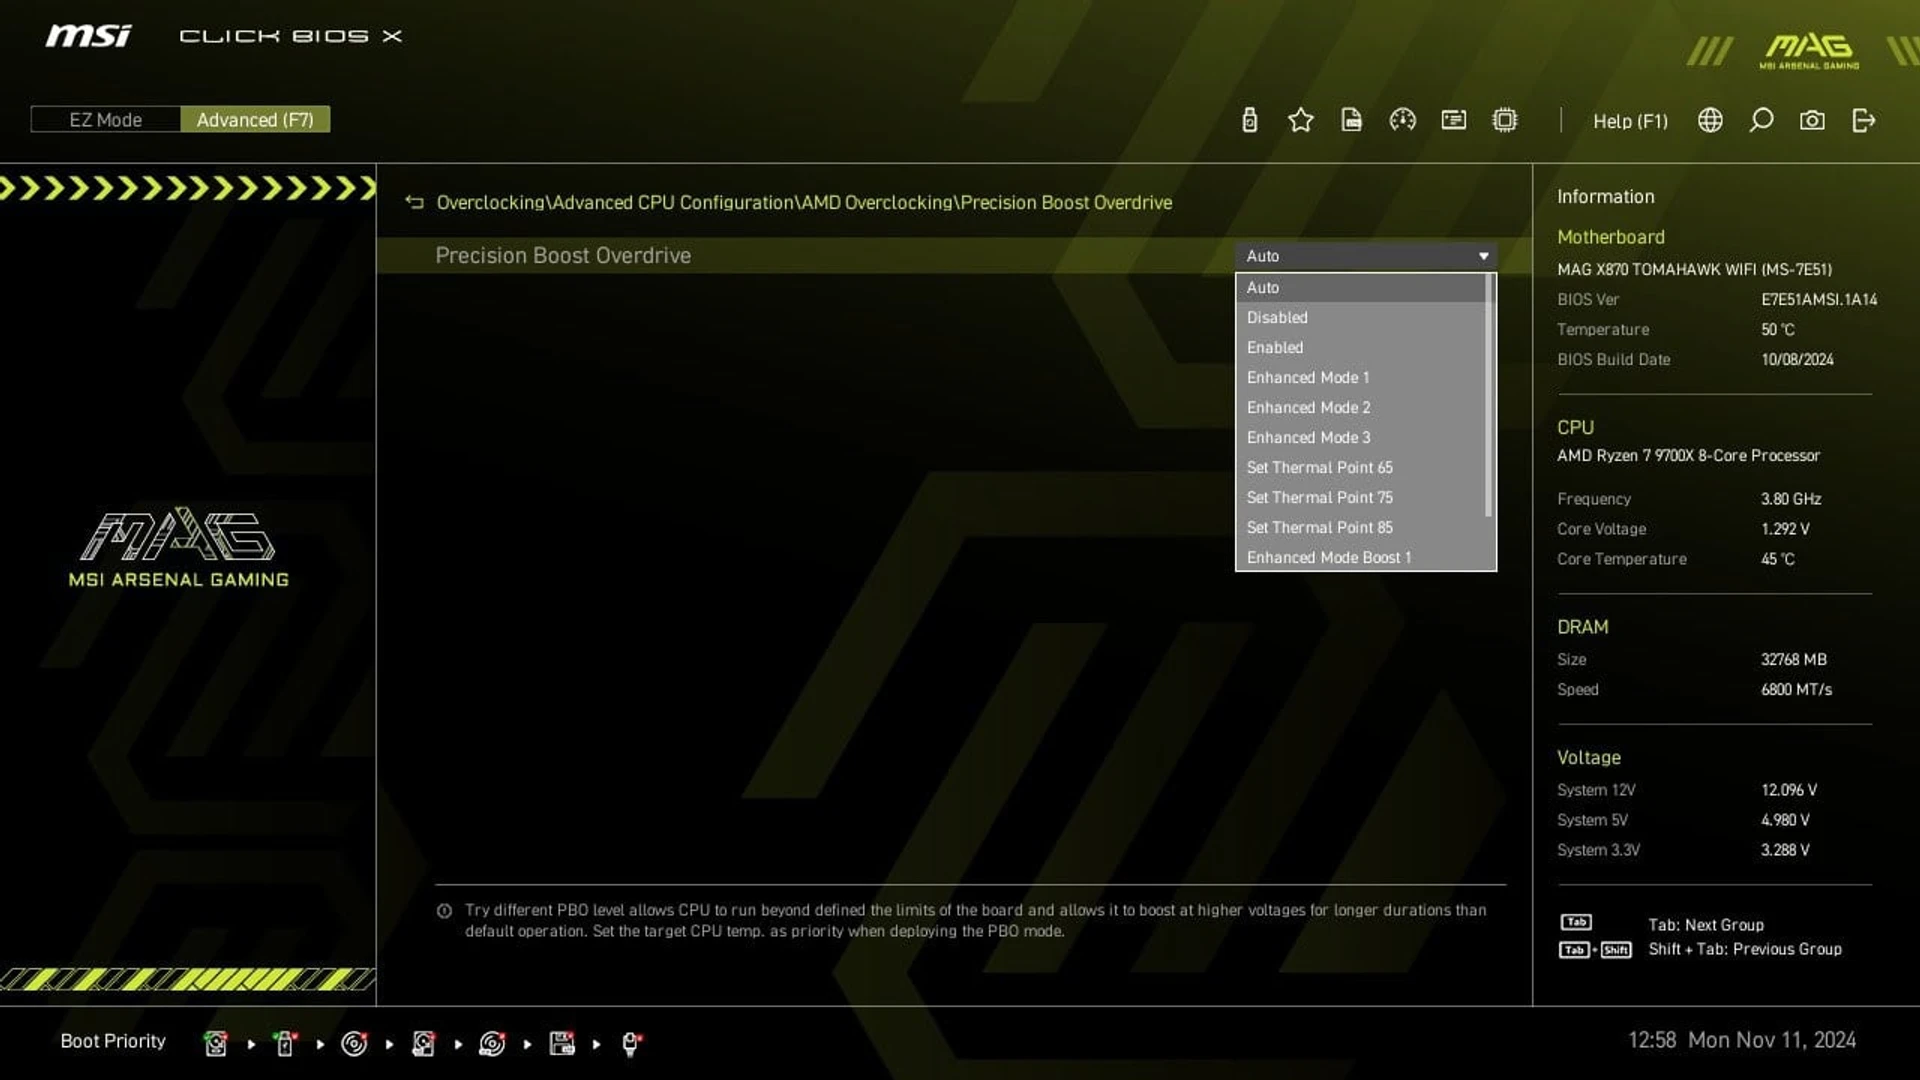This screenshot has height=1080, width=1920.
Task: Click the 32768 MB DRAM size value
Action: click(1793, 659)
